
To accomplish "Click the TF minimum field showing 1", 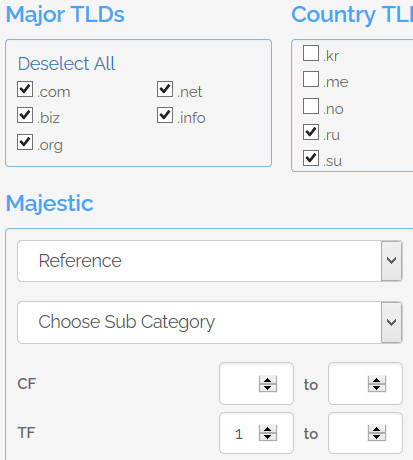I will pyautogui.click(x=256, y=433).
